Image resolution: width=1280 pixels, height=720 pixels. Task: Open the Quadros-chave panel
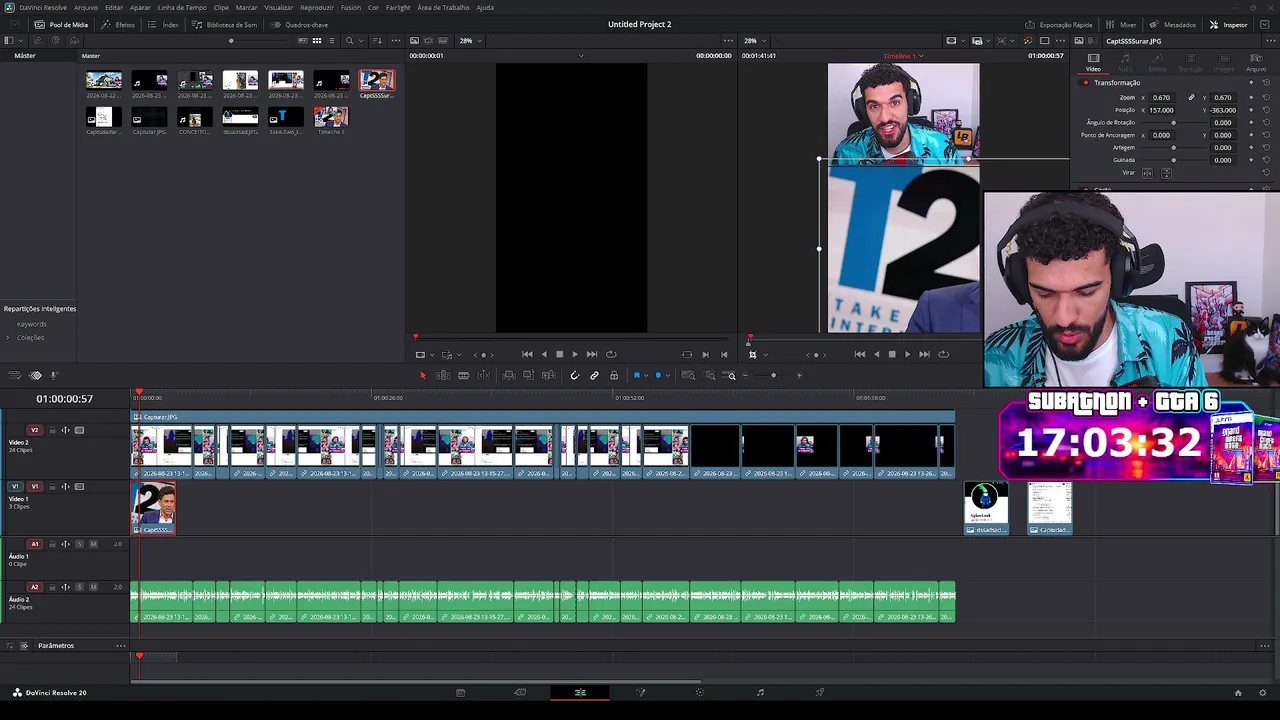coord(299,24)
